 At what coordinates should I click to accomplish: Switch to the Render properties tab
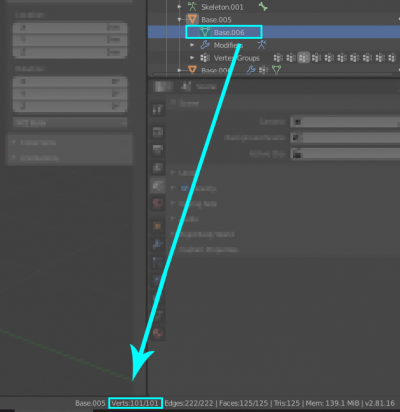click(158, 132)
